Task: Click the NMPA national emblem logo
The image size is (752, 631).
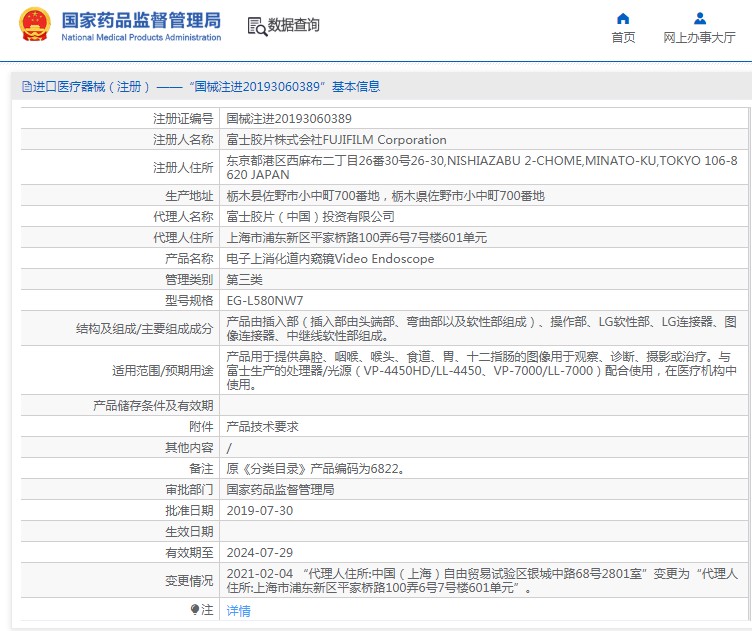Action: click(35, 24)
